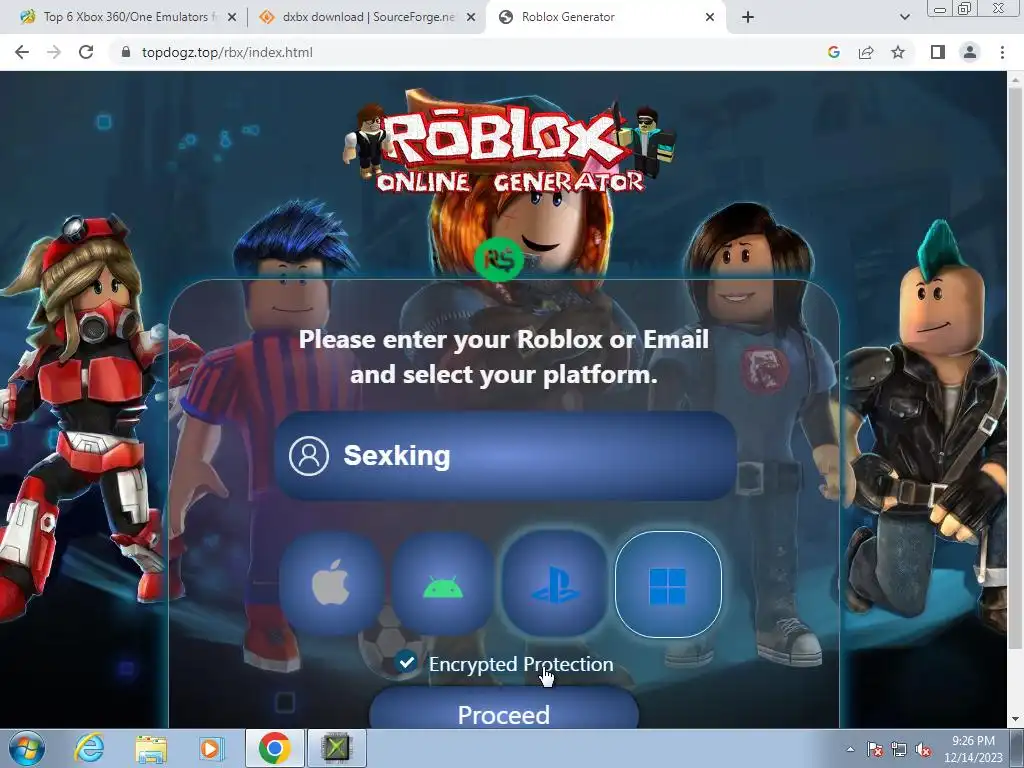Select the PlayStation platform icon

click(554, 583)
